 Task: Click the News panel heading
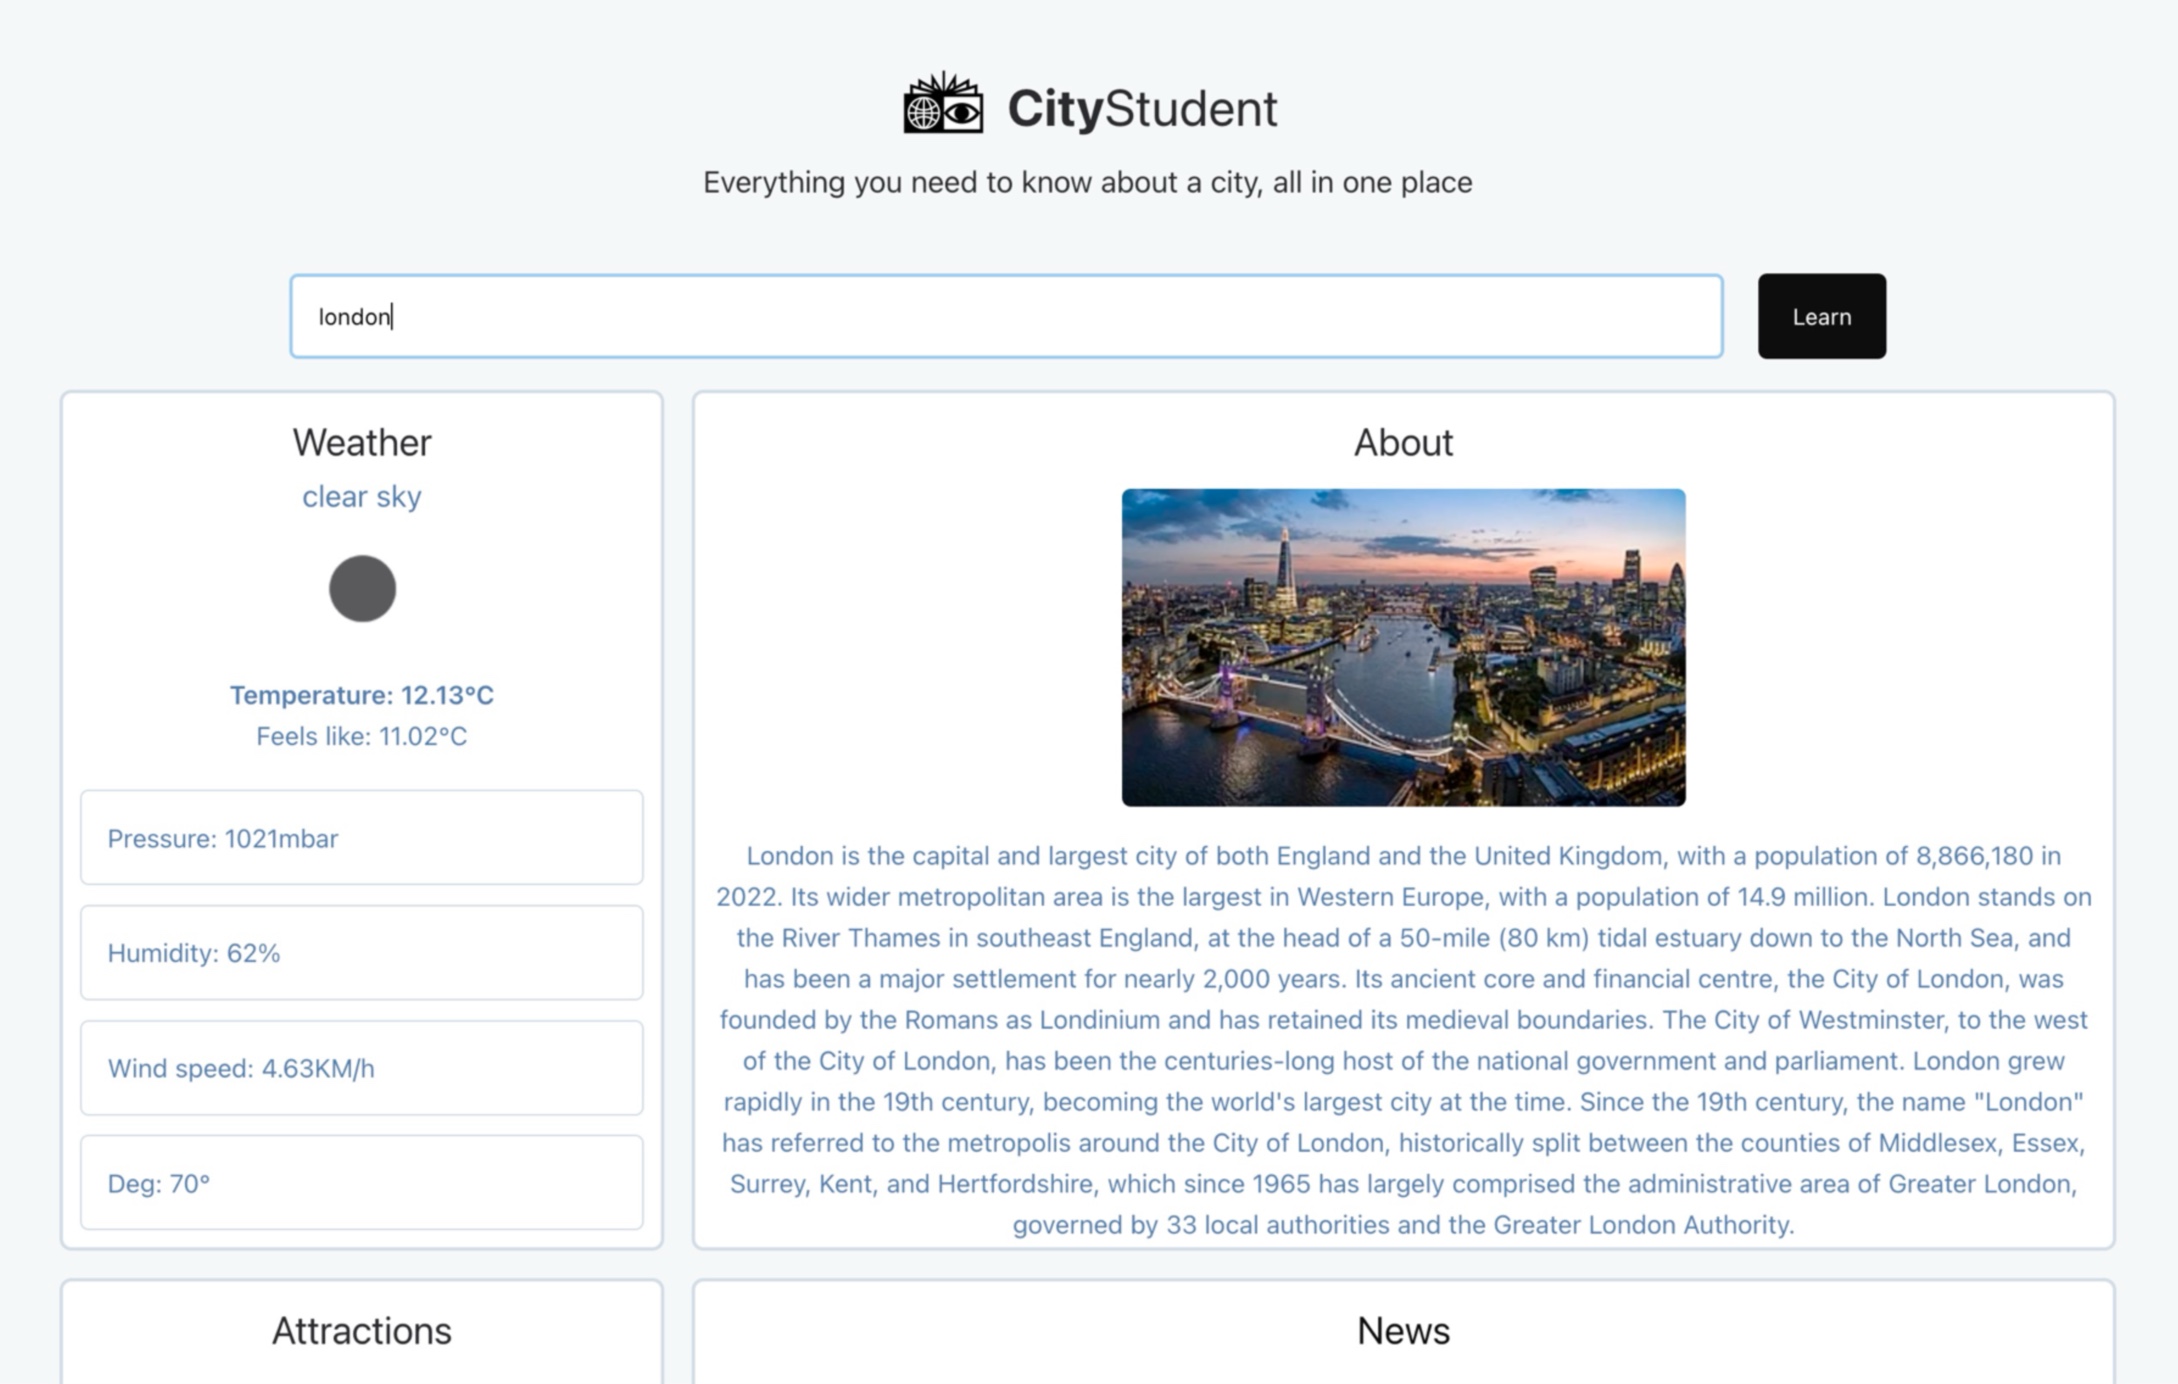tap(1402, 1331)
